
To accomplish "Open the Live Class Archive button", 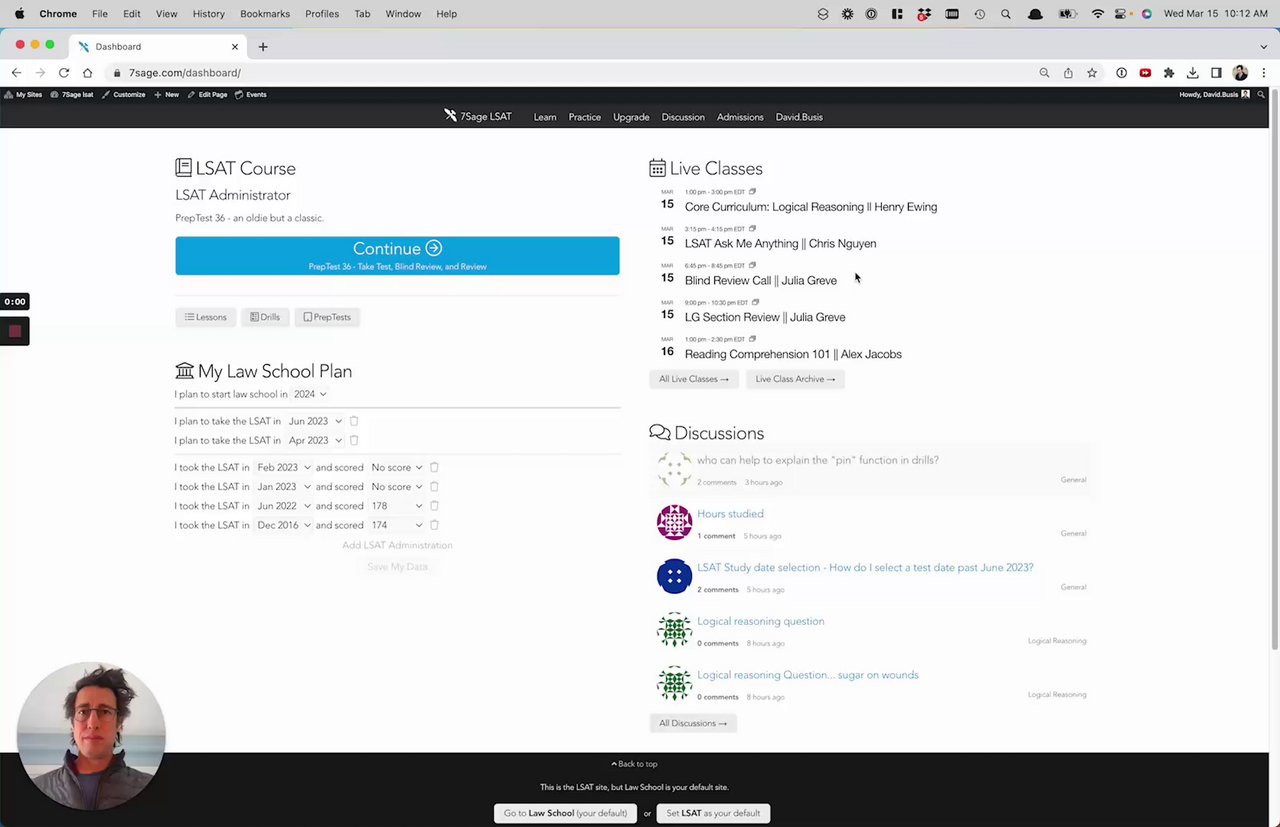I will coord(795,379).
